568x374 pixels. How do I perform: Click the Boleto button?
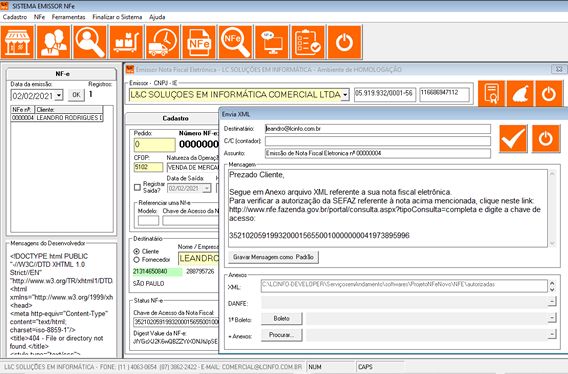tap(281, 319)
